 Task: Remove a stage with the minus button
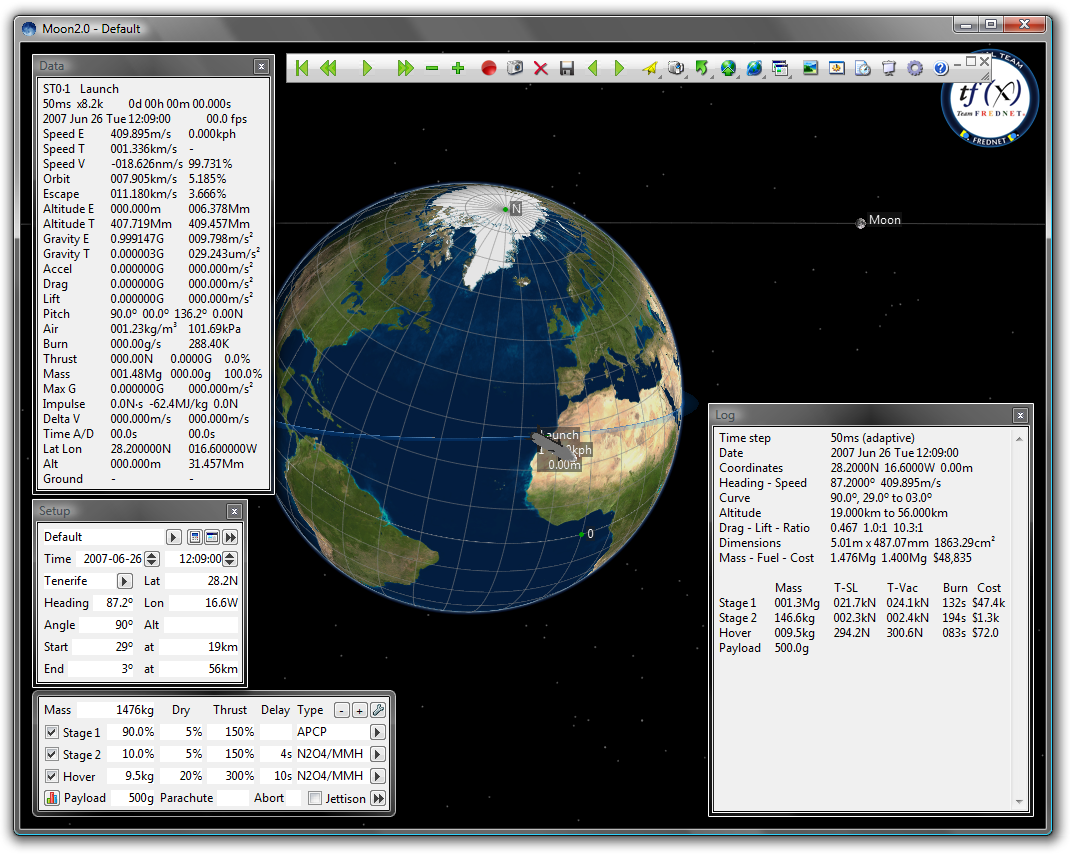342,710
